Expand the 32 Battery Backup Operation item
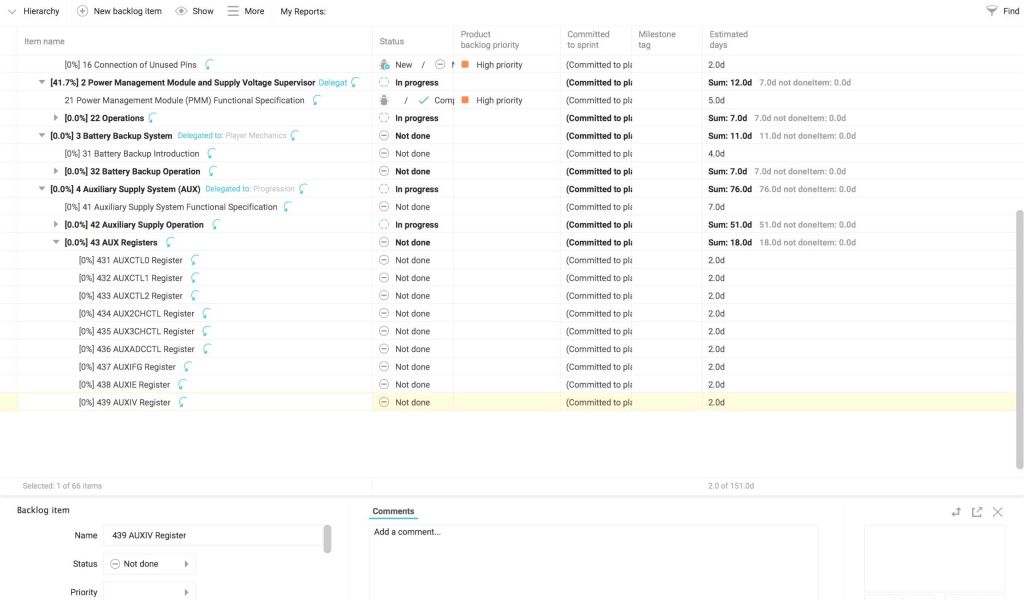Image resolution: width=1024 pixels, height=600 pixels. (x=56, y=172)
